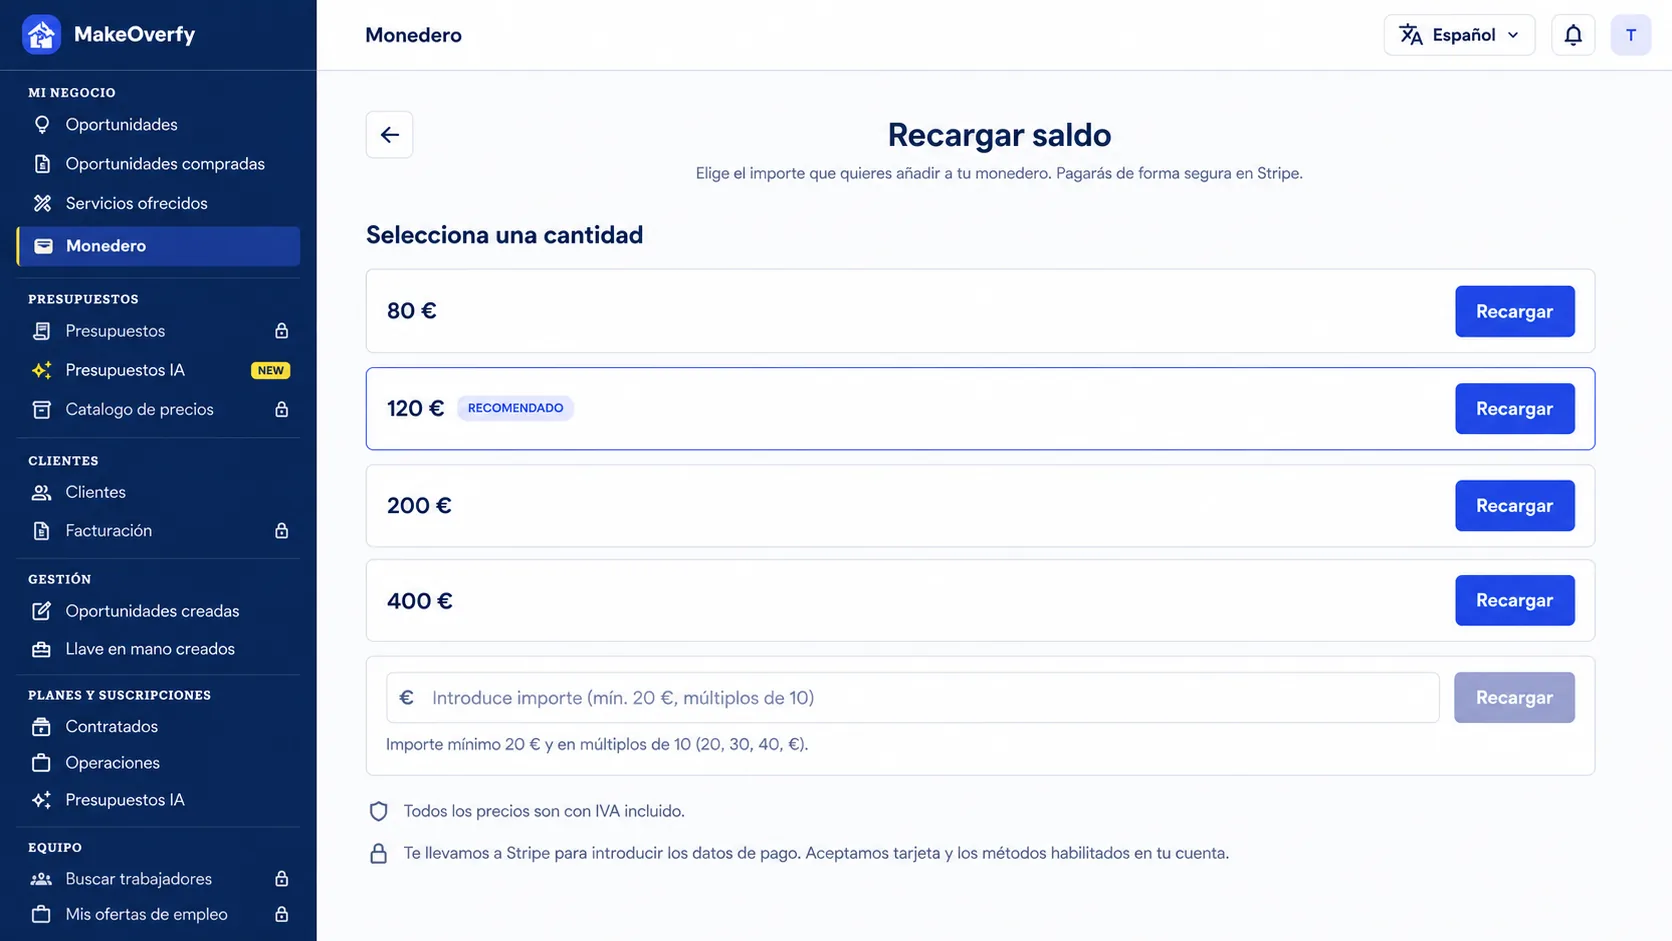Click the translate icon near Español
Viewport: 1672px width, 941px height.
[1411, 35]
